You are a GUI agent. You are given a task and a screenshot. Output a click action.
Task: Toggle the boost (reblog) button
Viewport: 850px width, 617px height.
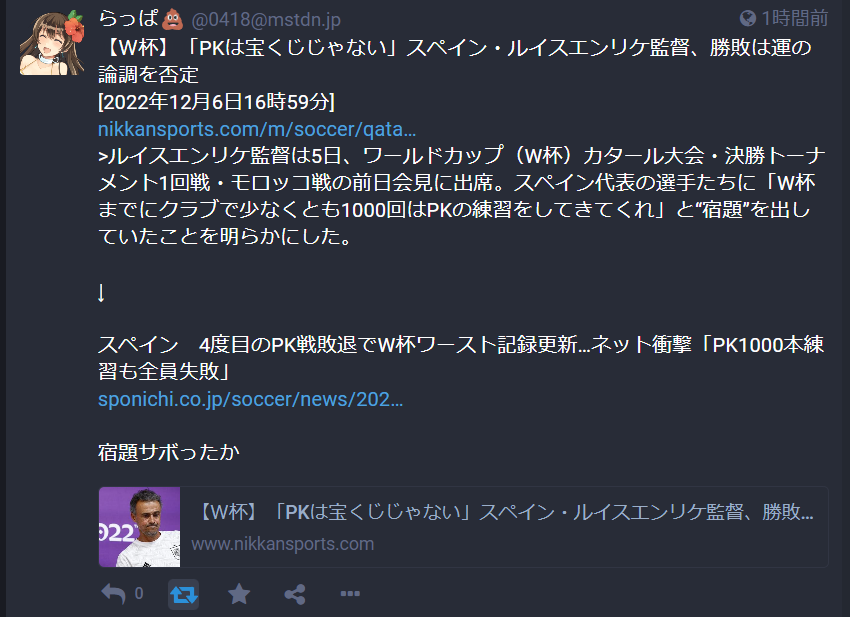pyautogui.click(x=183, y=594)
